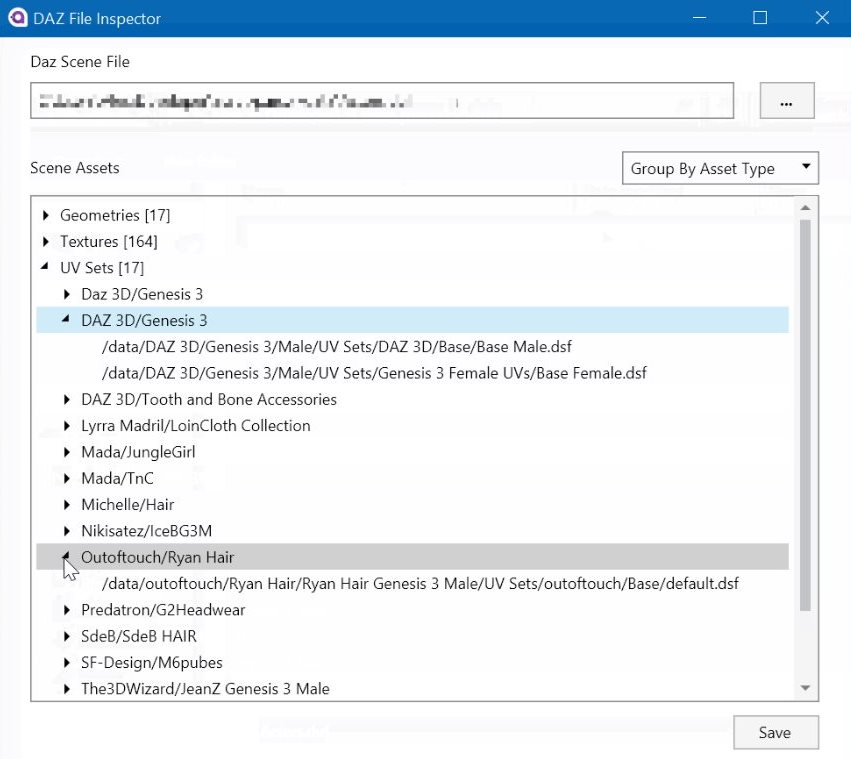851x759 pixels.
Task: Select the Base Female.dsf path
Action: point(374,373)
